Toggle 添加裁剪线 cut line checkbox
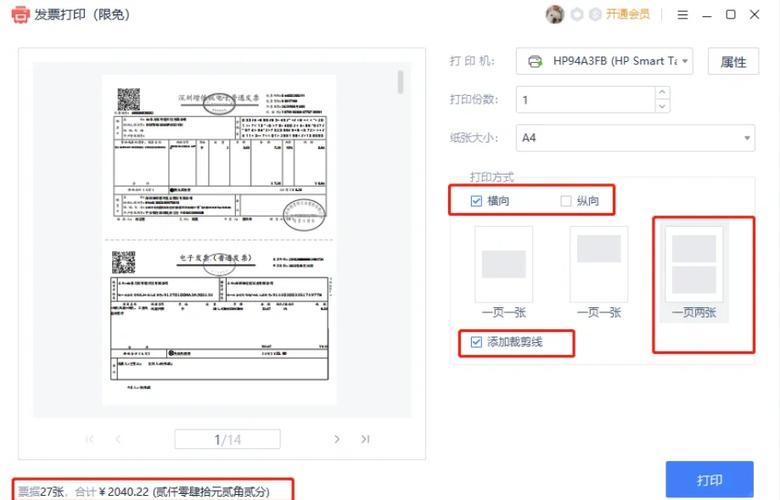Viewport: 780px width, 500px height. point(476,342)
